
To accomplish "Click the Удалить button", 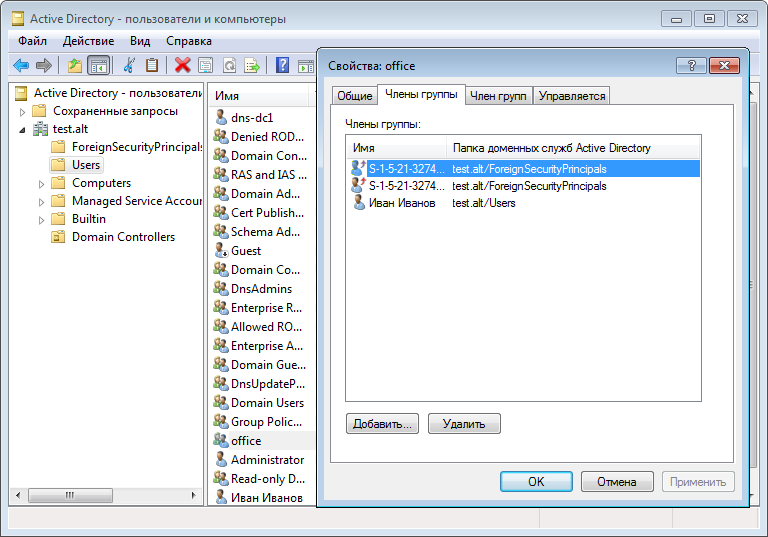I will point(464,424).
